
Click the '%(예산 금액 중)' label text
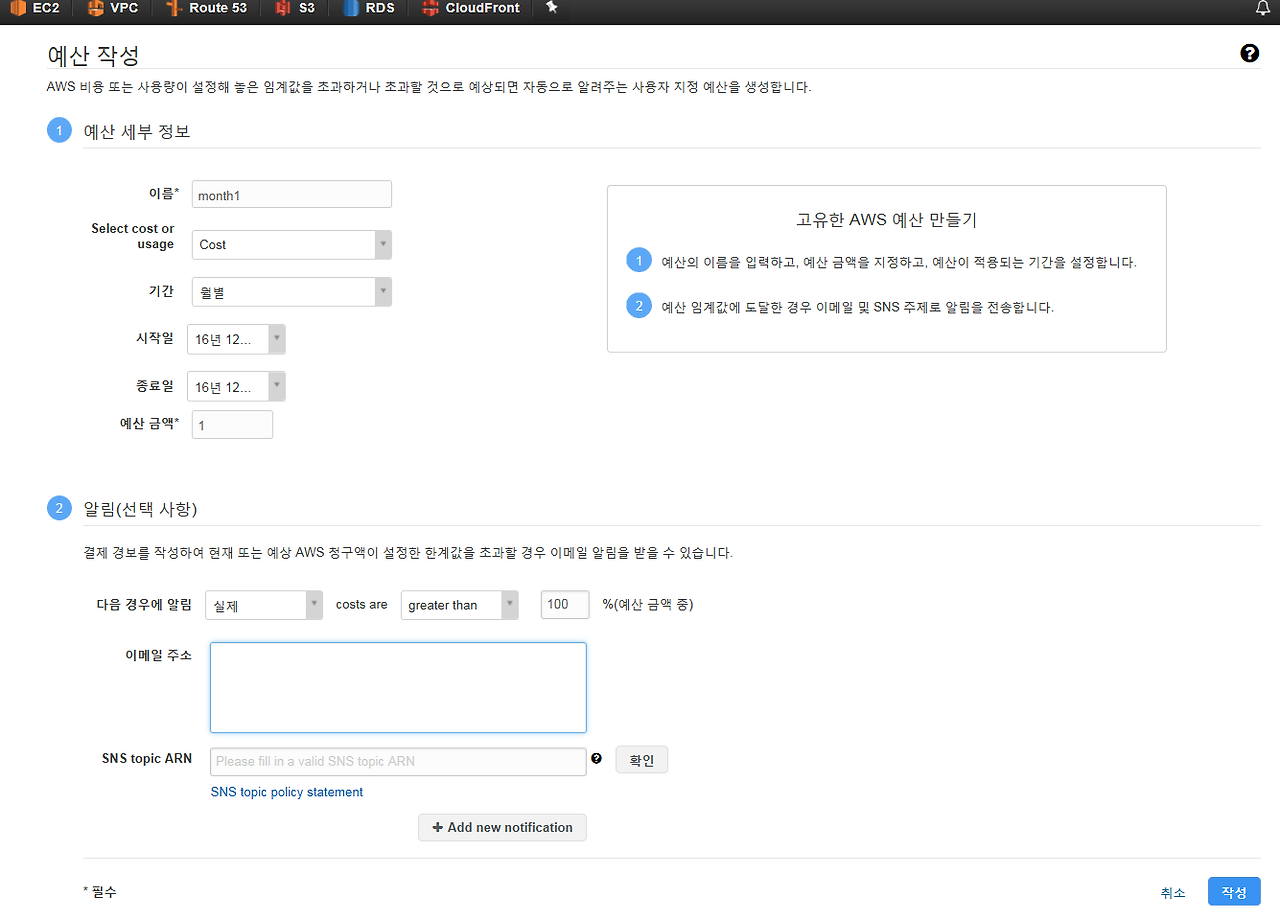tap(647, 604)
